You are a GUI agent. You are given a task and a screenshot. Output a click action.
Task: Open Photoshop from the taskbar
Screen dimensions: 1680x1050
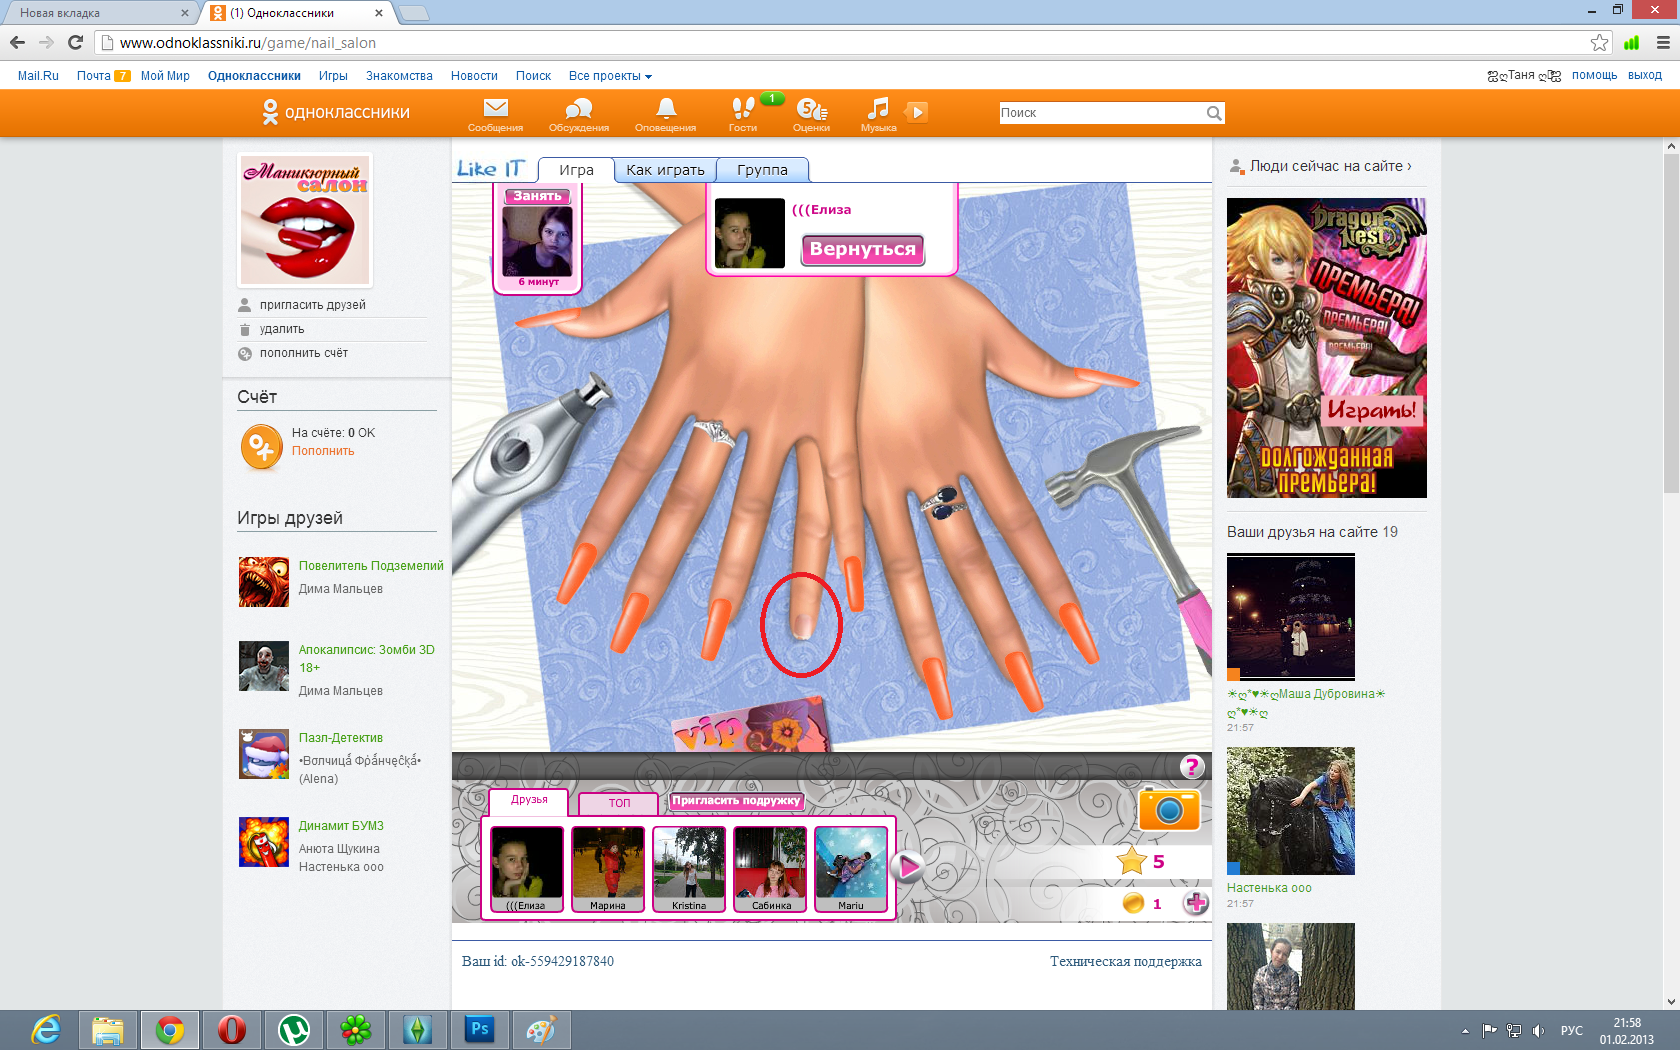(x=479, y=1029)
